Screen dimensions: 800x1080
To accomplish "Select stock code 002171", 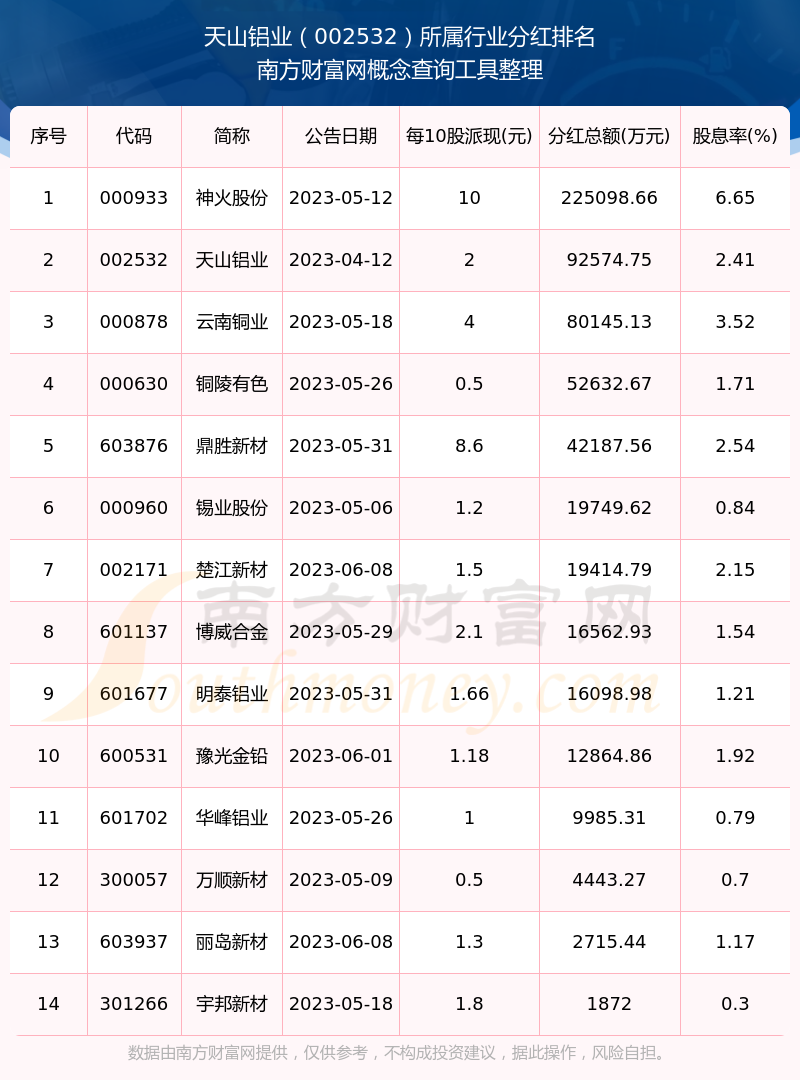I will pyautogui.click(x=134, y=570).
